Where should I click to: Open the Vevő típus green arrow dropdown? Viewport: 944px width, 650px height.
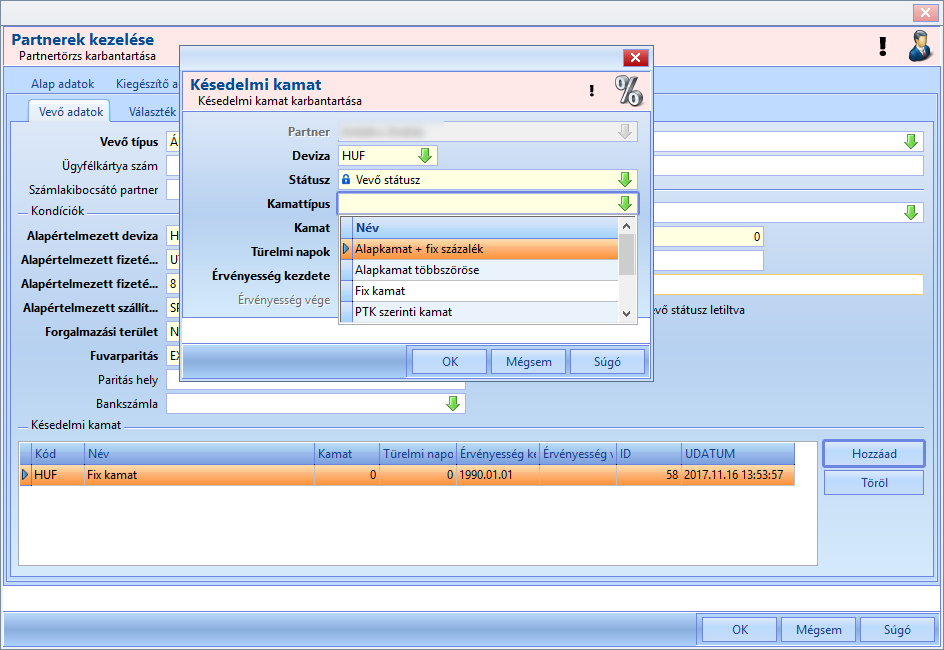(x=911, y=142)
